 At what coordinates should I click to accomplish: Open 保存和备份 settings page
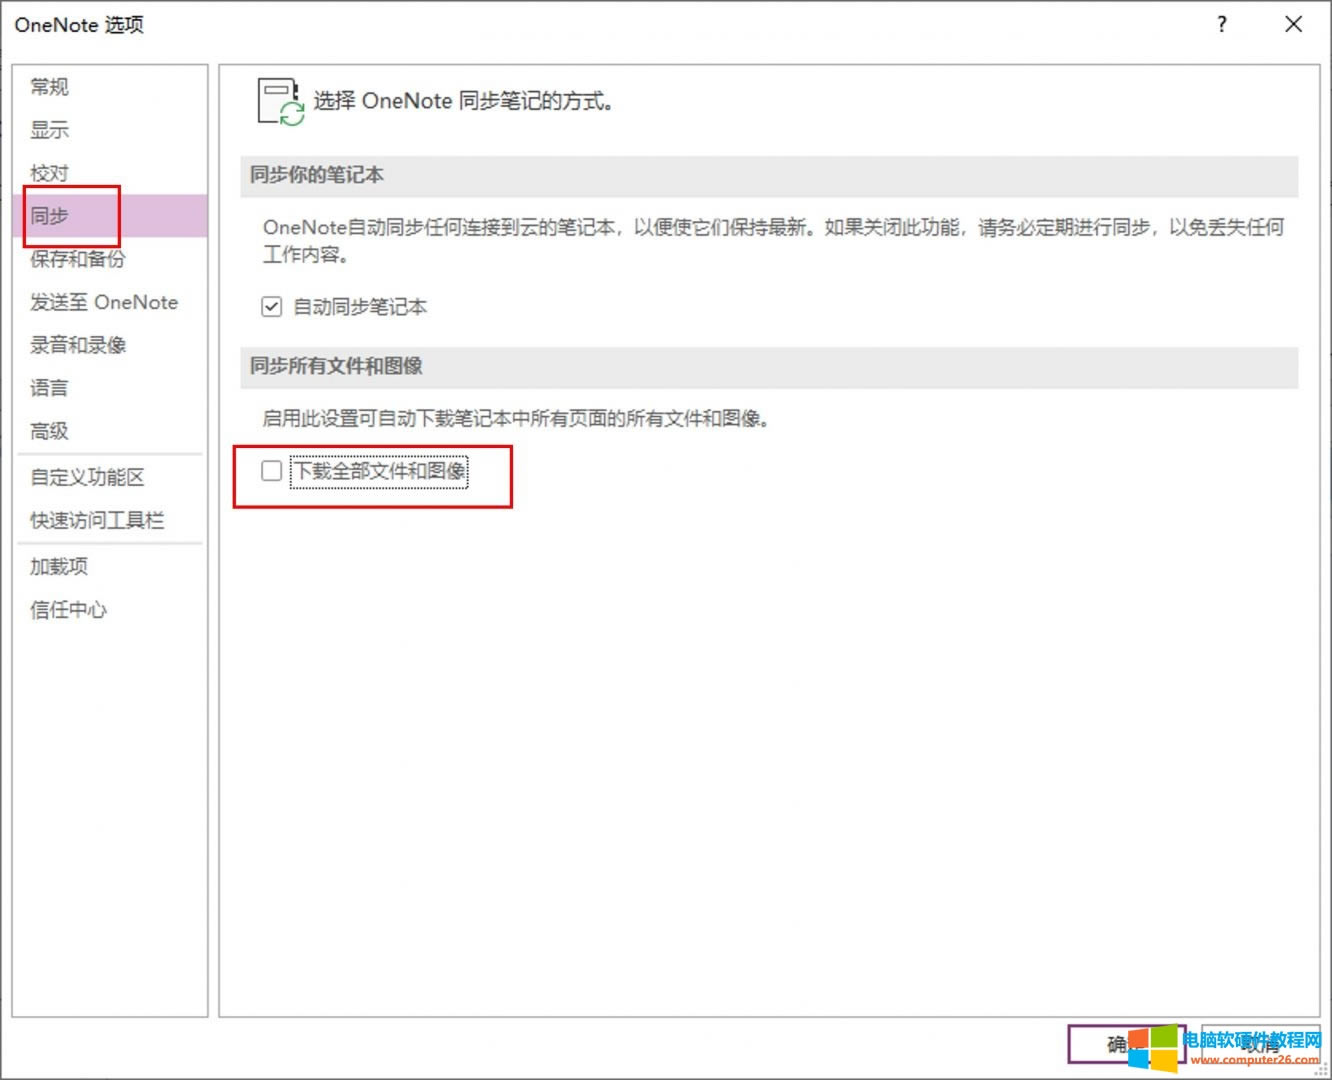(x=78, y=259)
